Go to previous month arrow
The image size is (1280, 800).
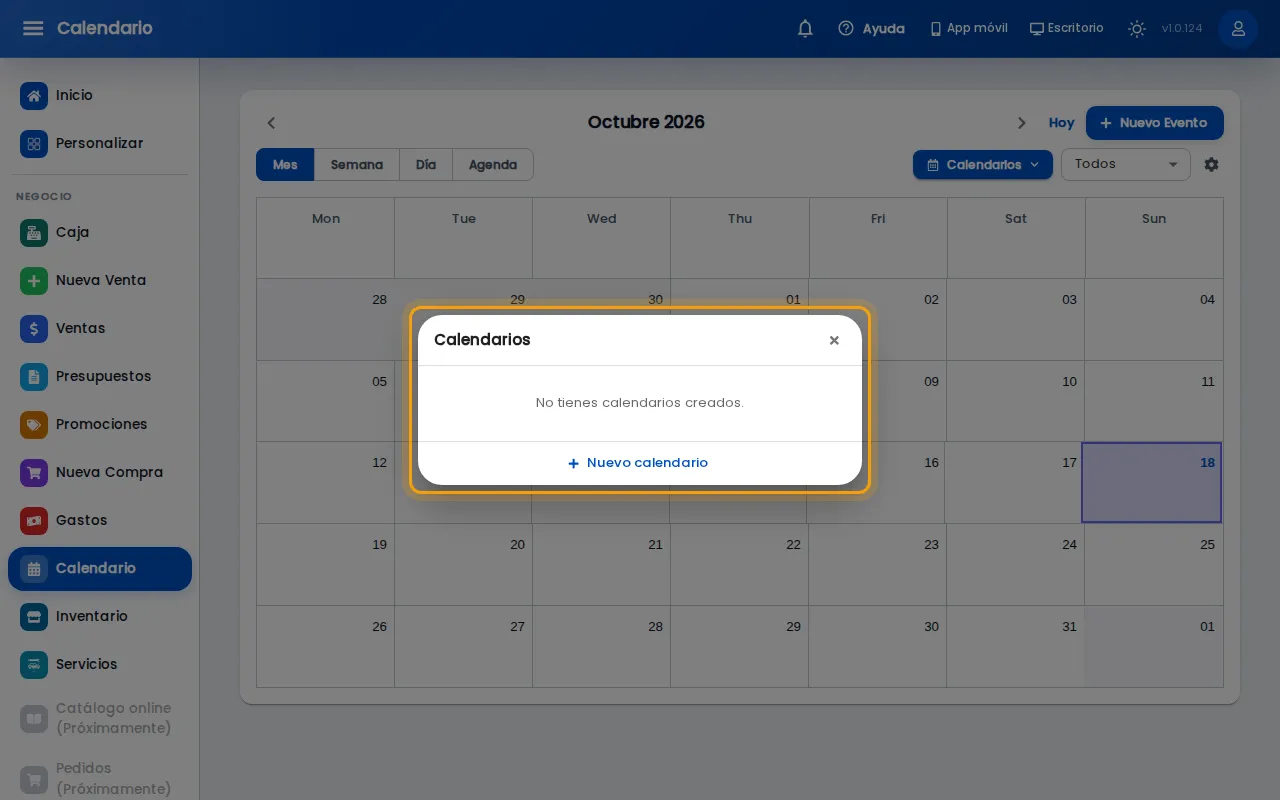click(271, 123)
